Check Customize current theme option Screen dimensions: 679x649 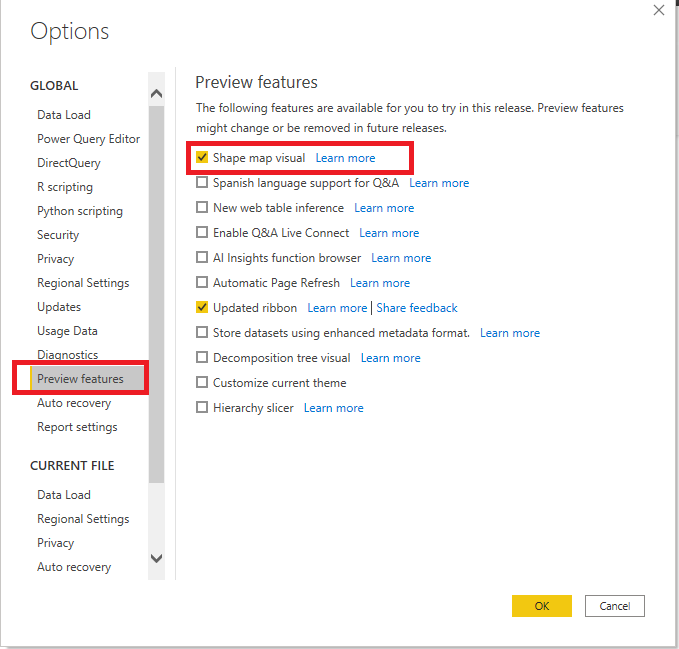coord(202,383)
